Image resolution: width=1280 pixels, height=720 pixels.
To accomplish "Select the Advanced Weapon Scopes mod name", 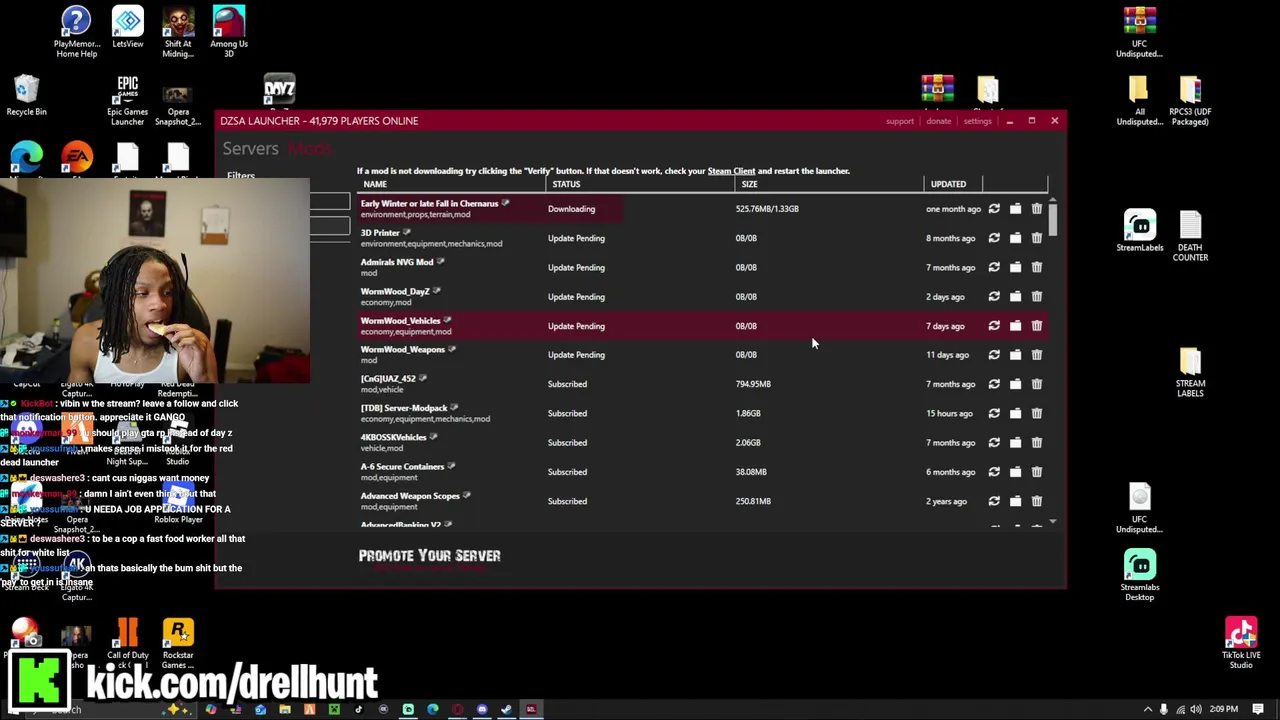I will click(x=410, y=496).
